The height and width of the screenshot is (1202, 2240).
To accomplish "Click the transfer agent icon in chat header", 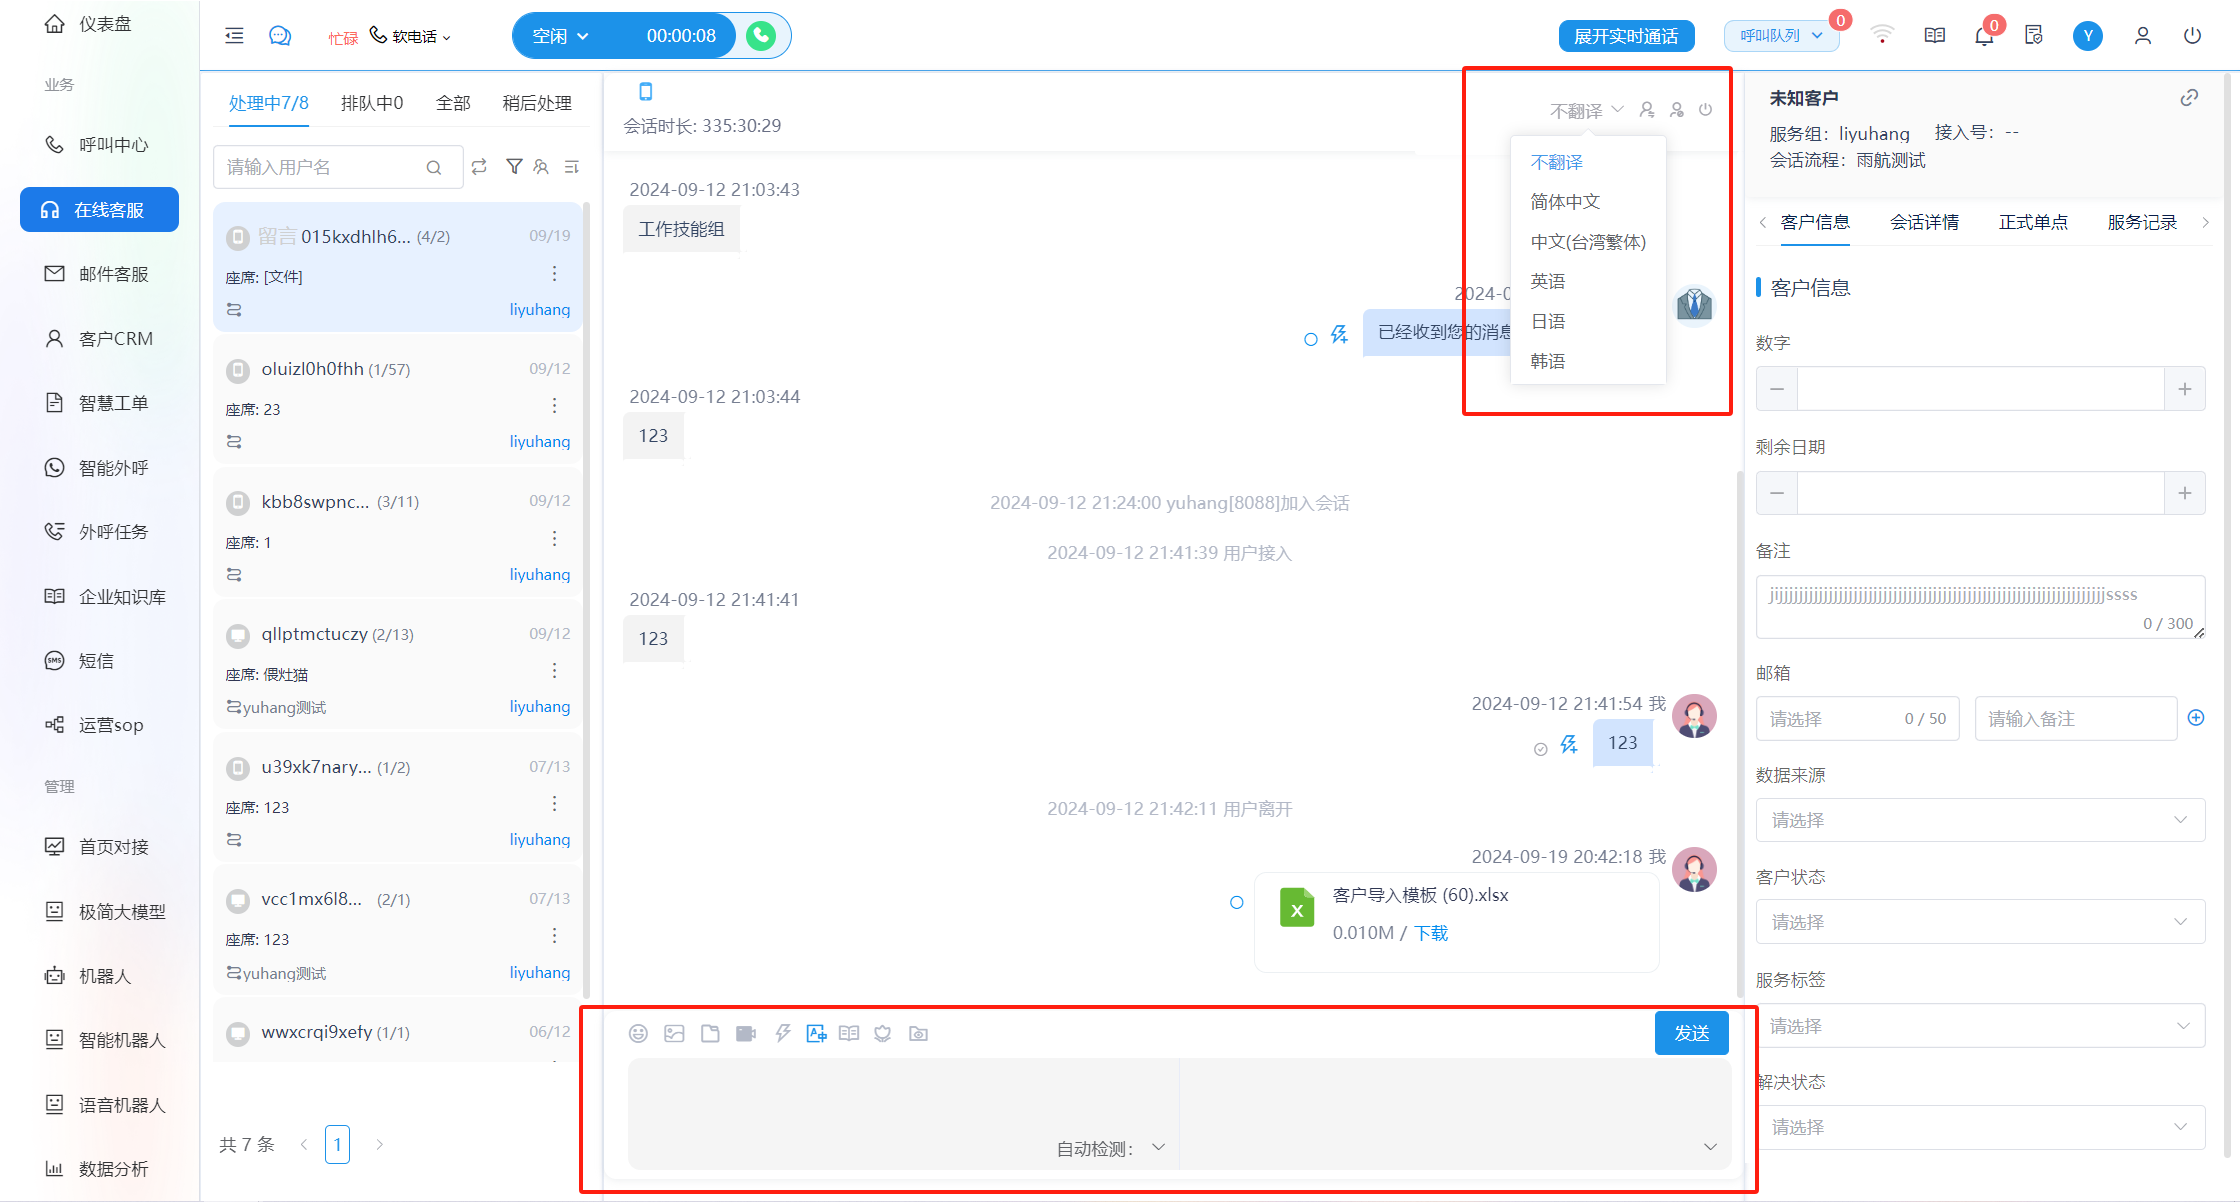I will (x=1647, y=110).
